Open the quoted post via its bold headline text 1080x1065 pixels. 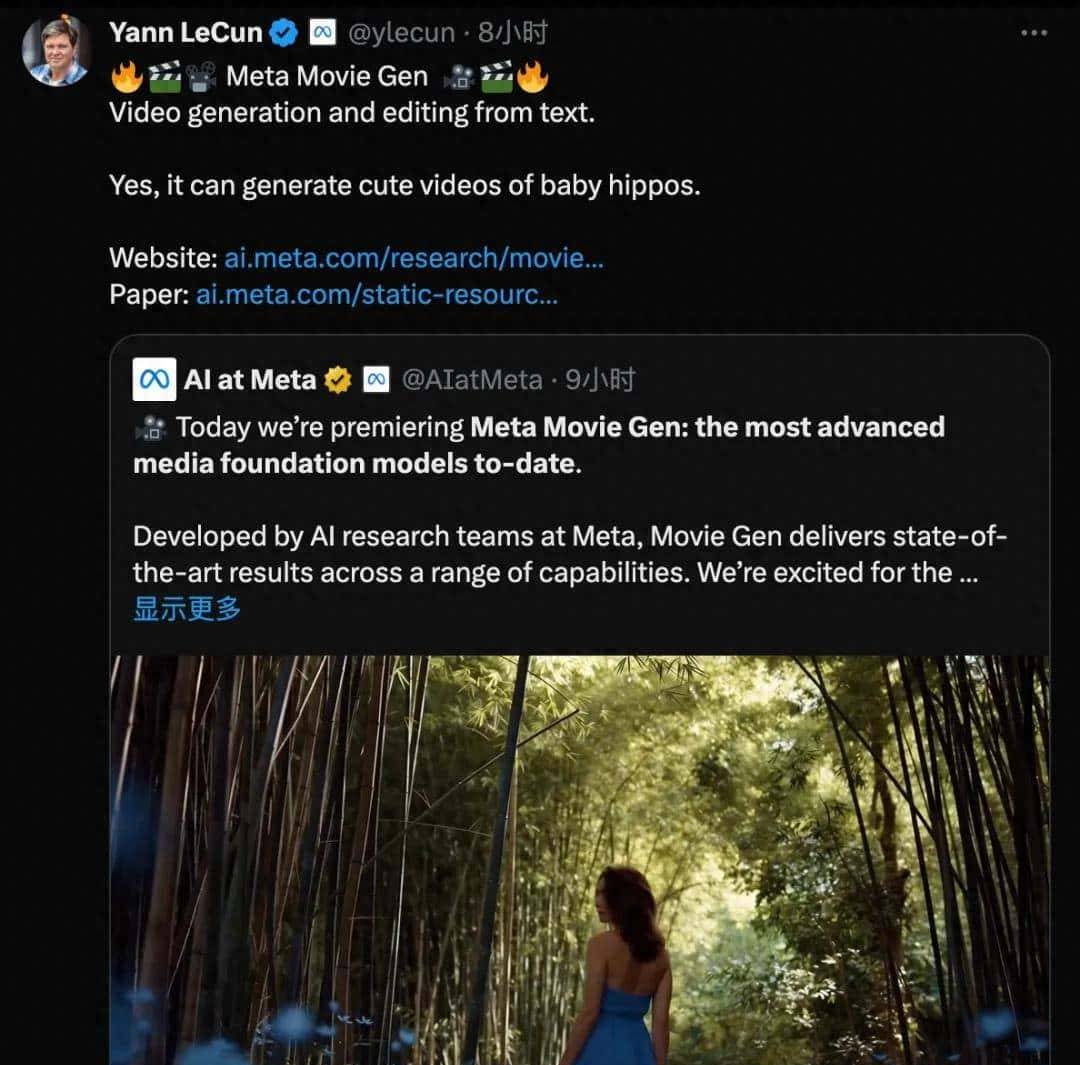click(x=707, y=428)
